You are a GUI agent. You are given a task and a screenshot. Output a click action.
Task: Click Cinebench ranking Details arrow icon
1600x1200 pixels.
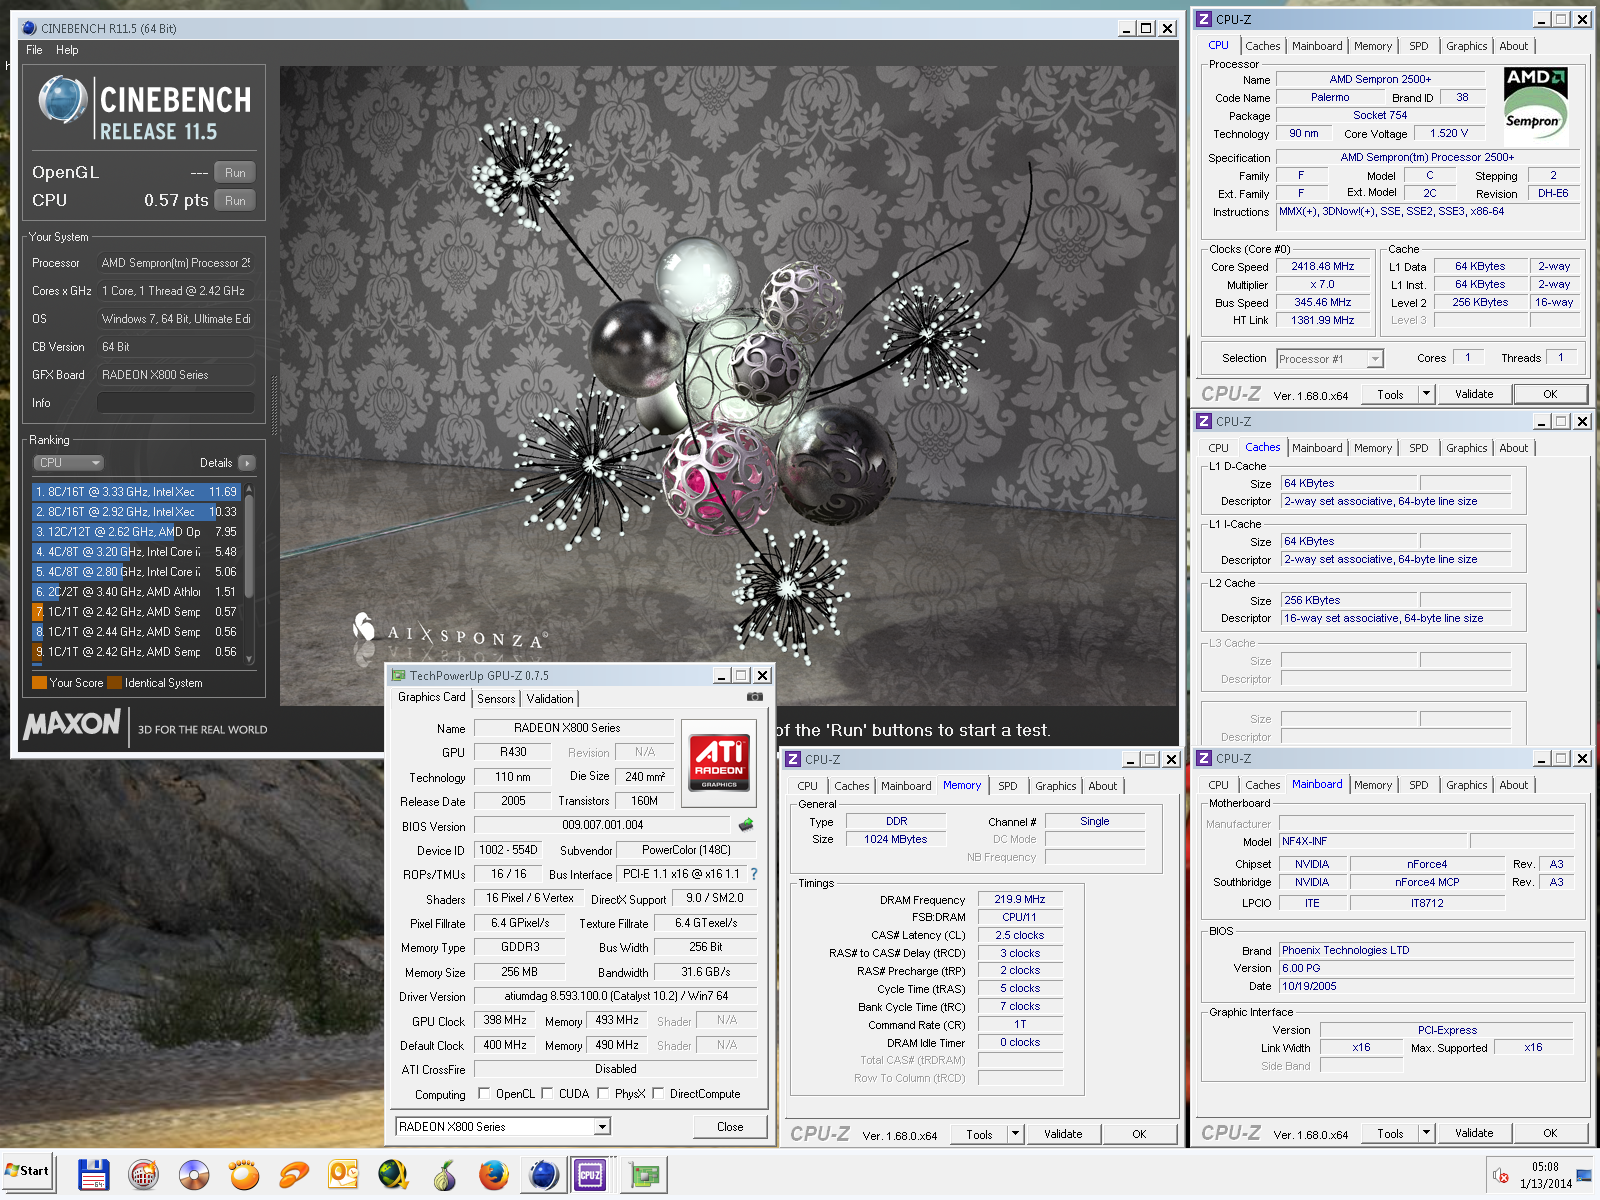click(247, 463)
